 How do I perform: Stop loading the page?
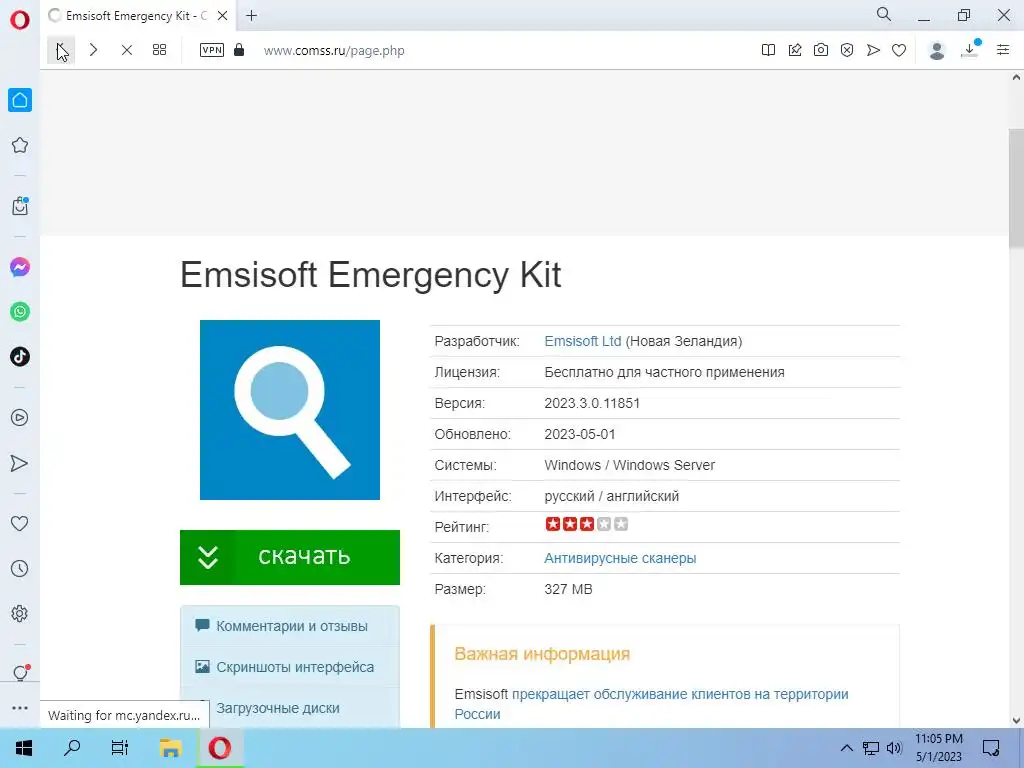coord(127,50)
